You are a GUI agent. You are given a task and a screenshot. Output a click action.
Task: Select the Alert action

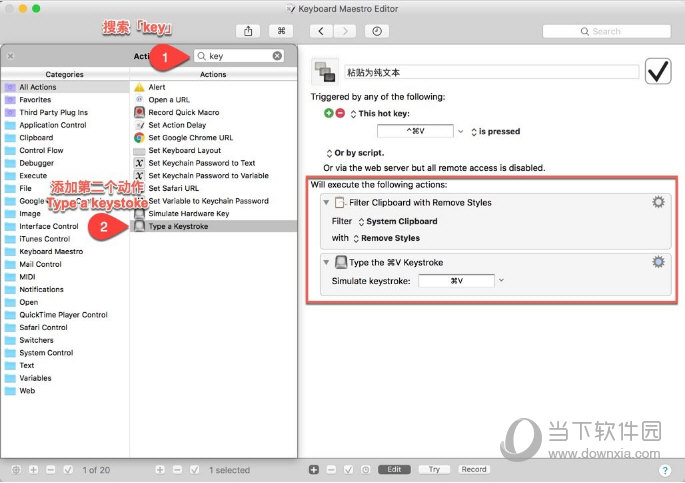tap(214, 87)
